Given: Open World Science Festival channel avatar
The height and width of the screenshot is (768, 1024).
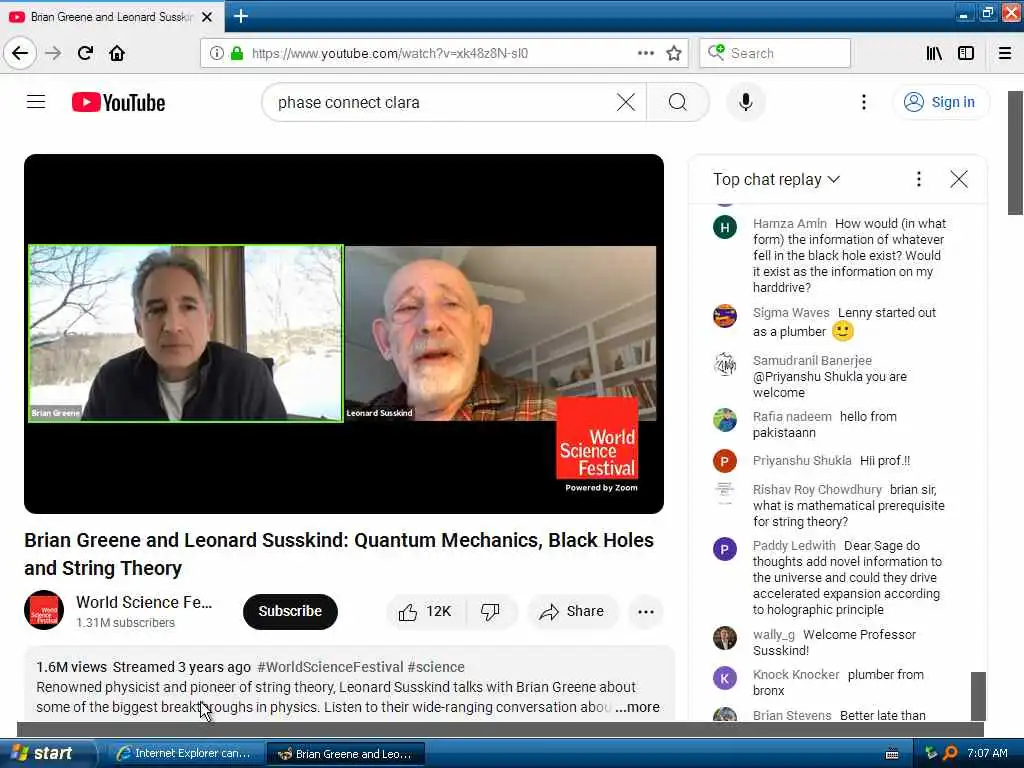Looking at the screenshot, I should tap(44, 611).
